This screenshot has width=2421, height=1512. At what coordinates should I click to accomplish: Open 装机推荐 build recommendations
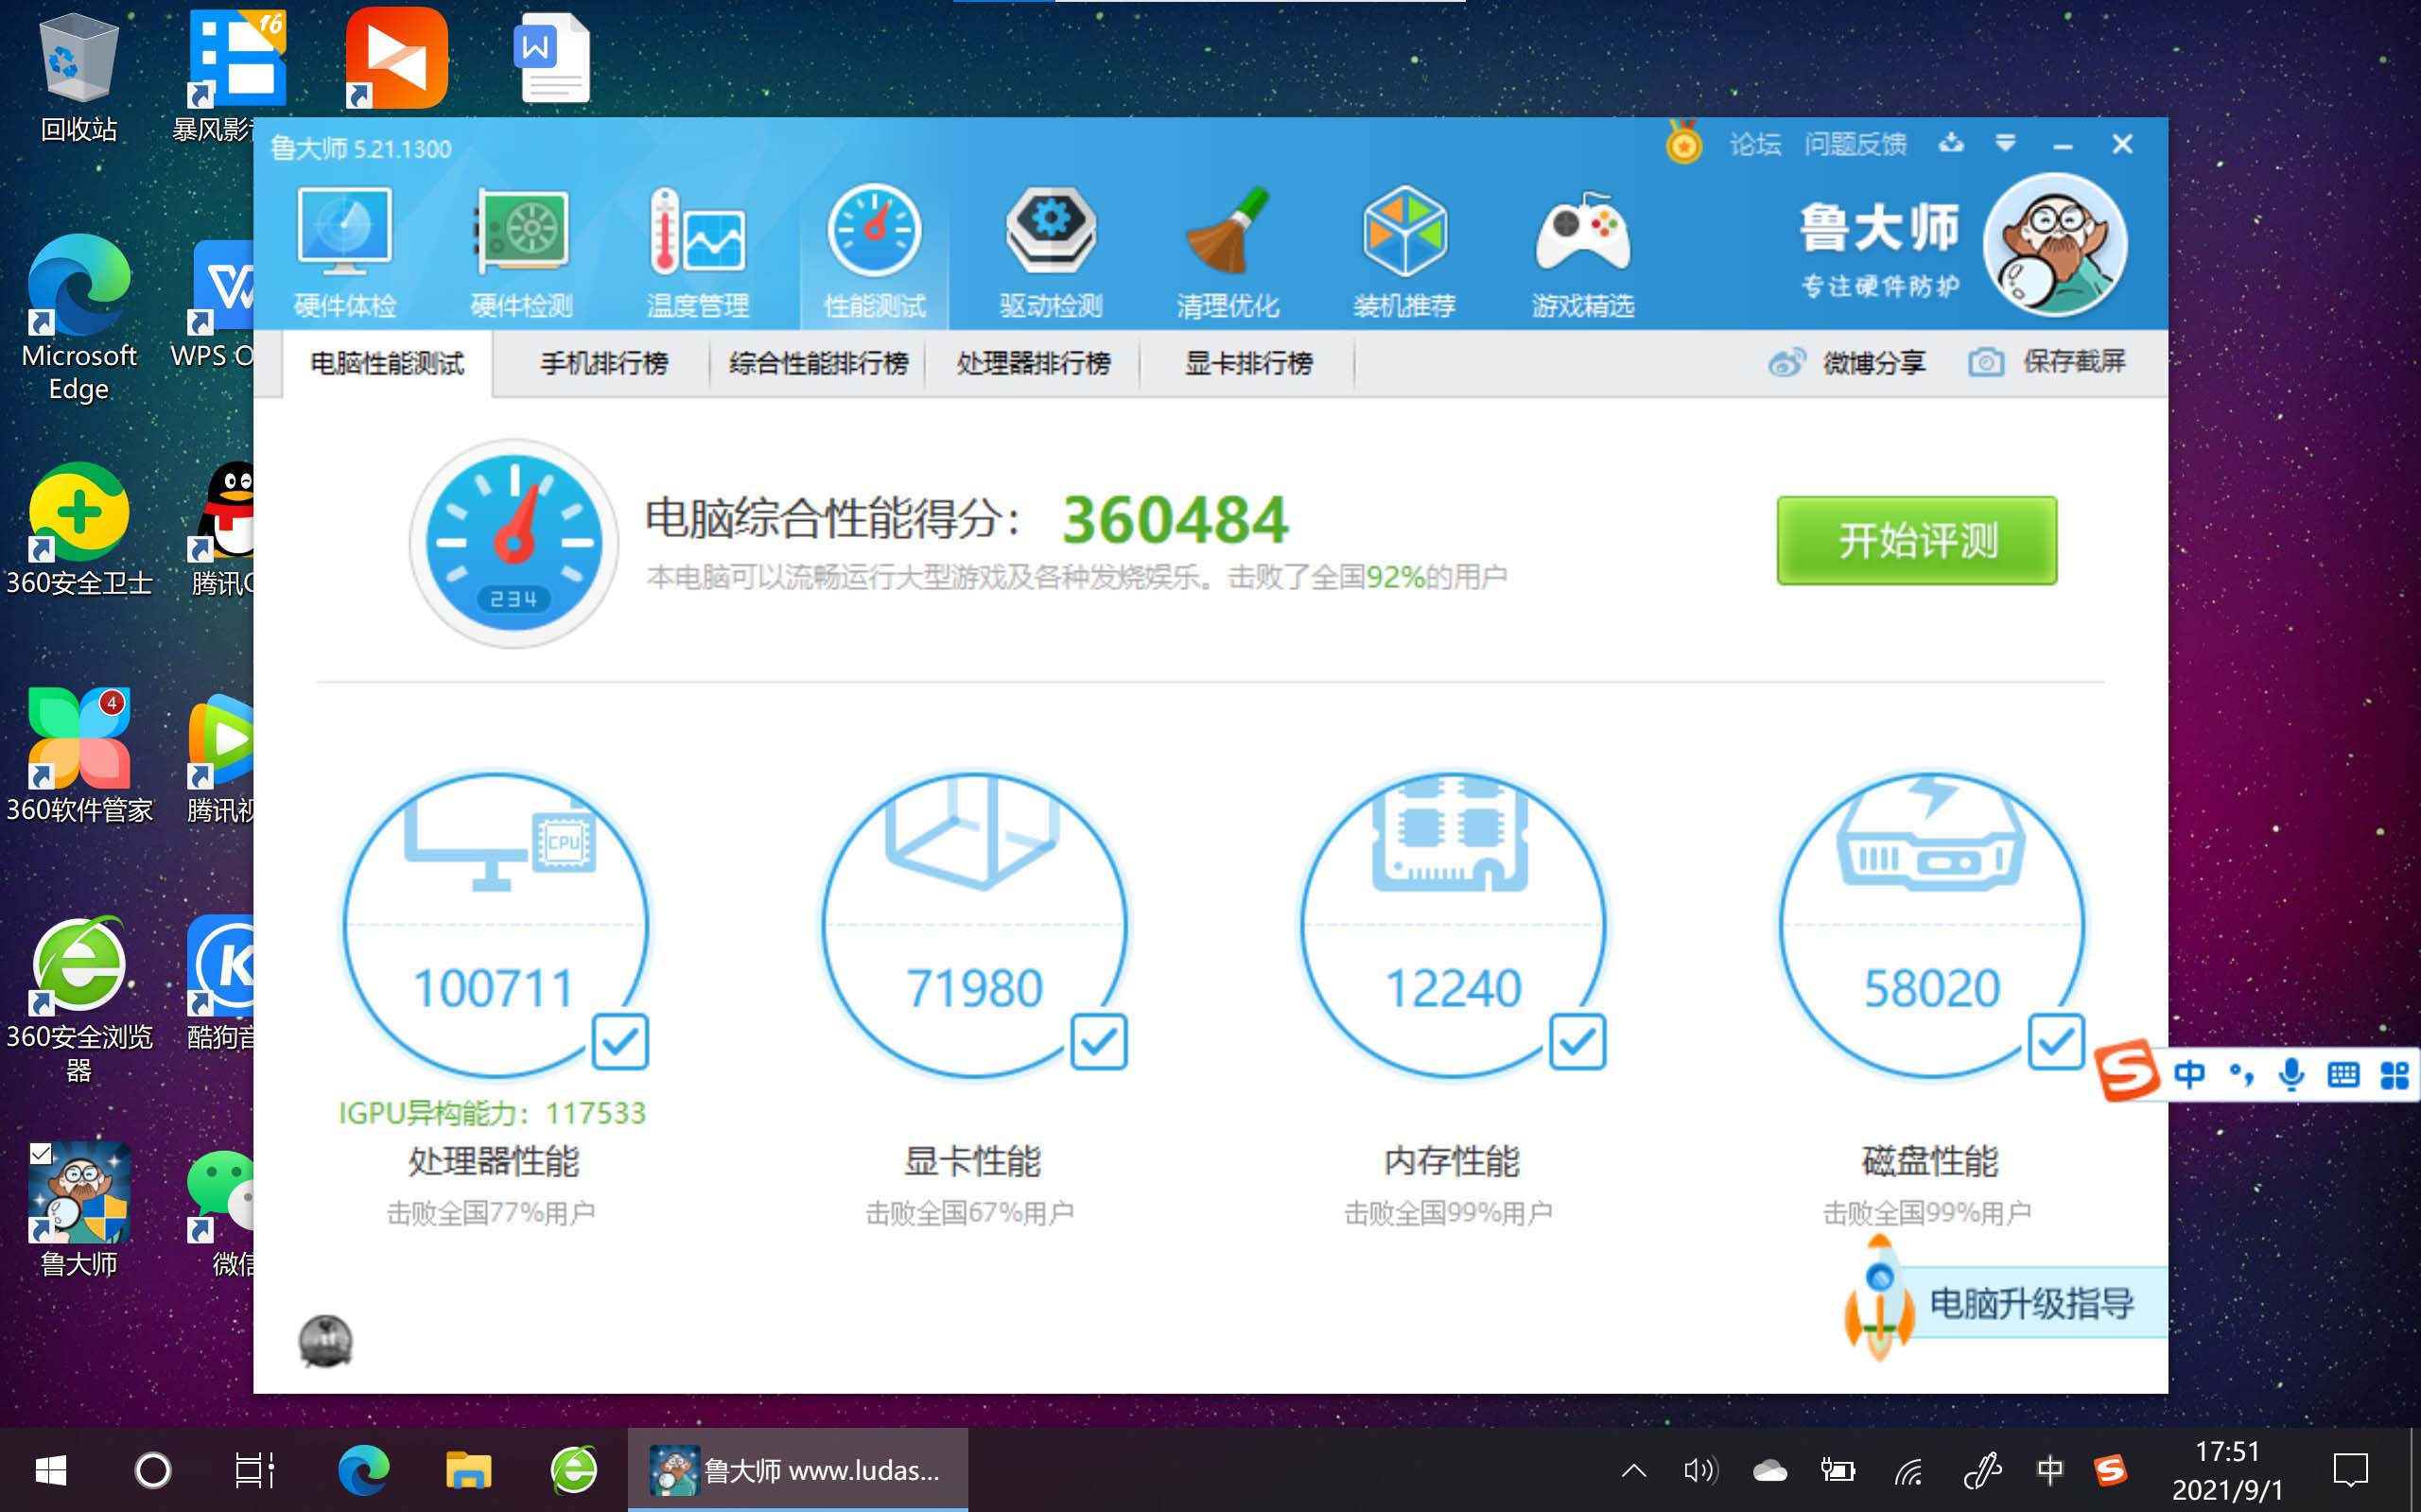pyautogui.click(x=1406, y=250)
